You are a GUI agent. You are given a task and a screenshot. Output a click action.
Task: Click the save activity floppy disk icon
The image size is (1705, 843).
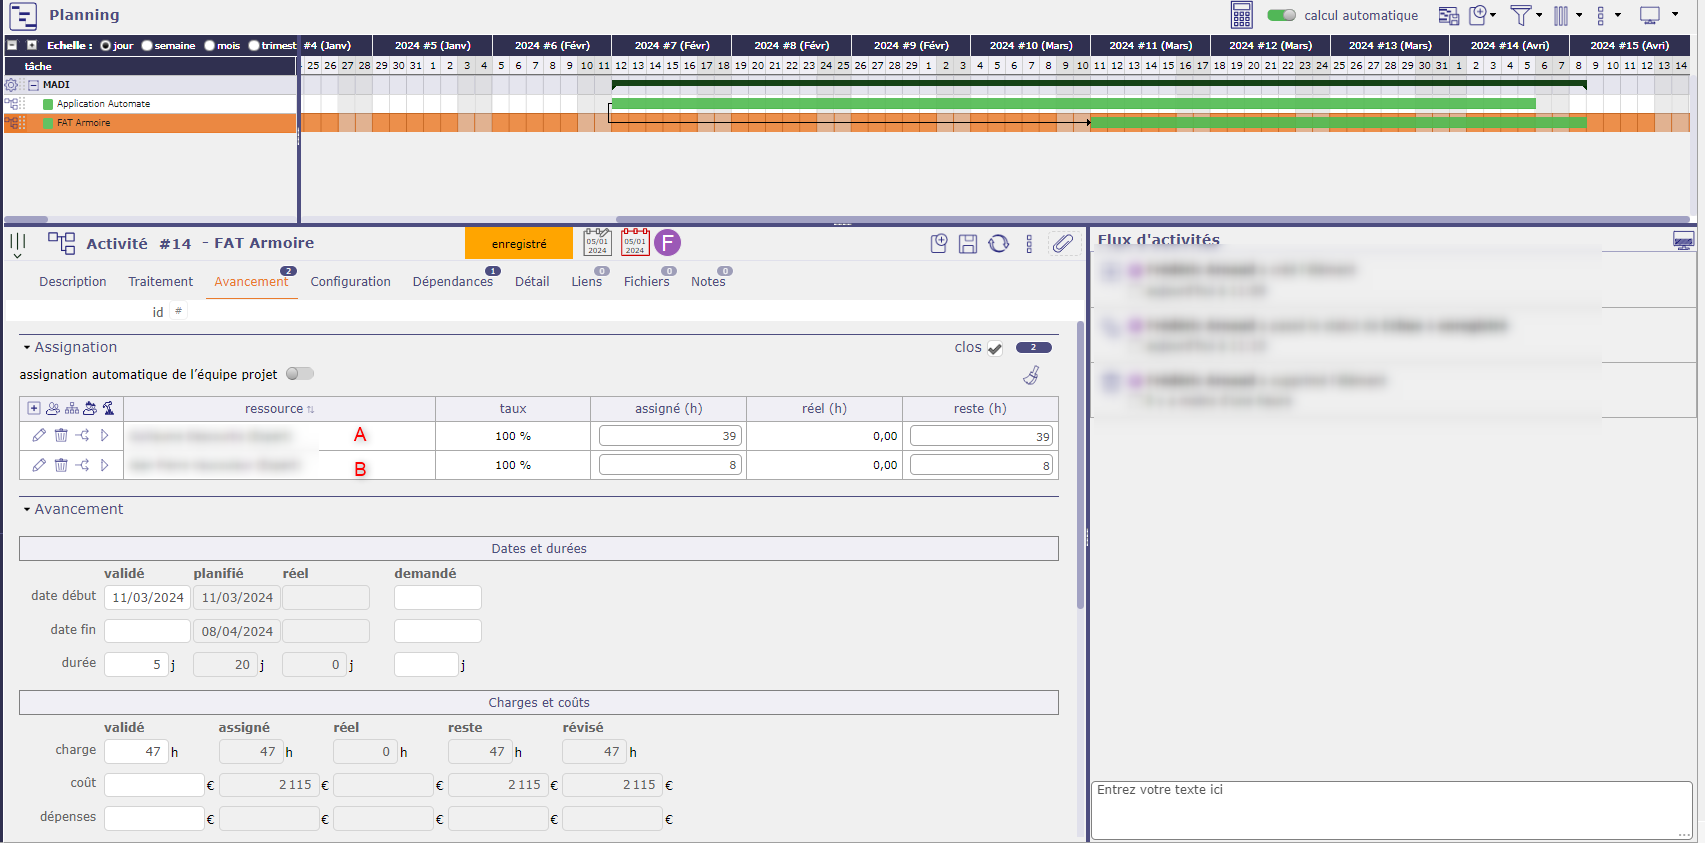(x=967, y=244)
